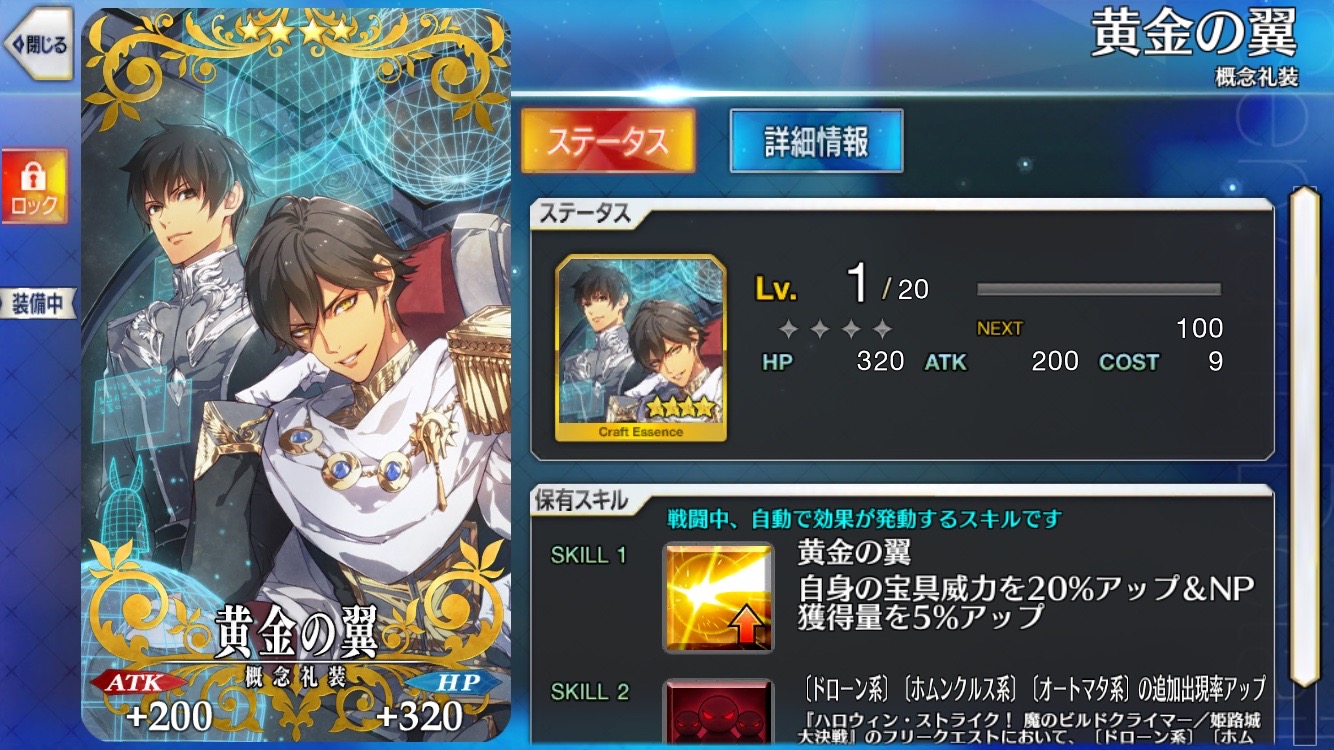This screenshot has width=1334, height=750.
Task: Click the 黄金の翼 title in header
Action: click(x=1193, y=35)
